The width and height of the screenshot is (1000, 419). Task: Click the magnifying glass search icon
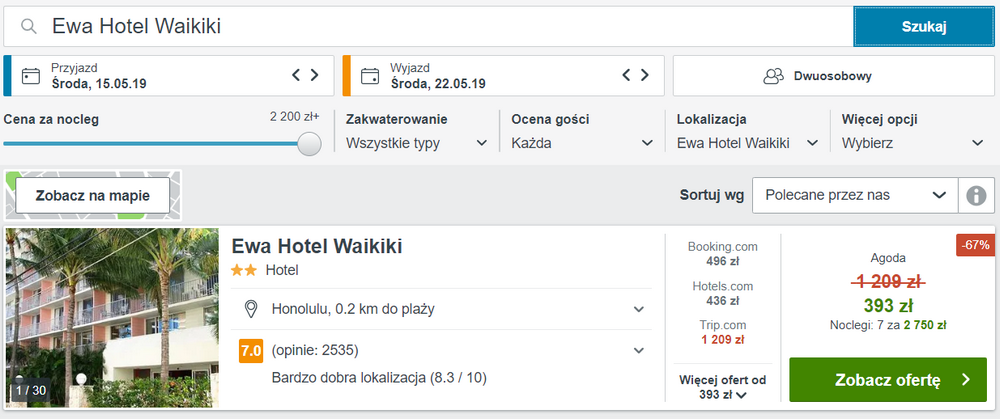coord(29,26)
